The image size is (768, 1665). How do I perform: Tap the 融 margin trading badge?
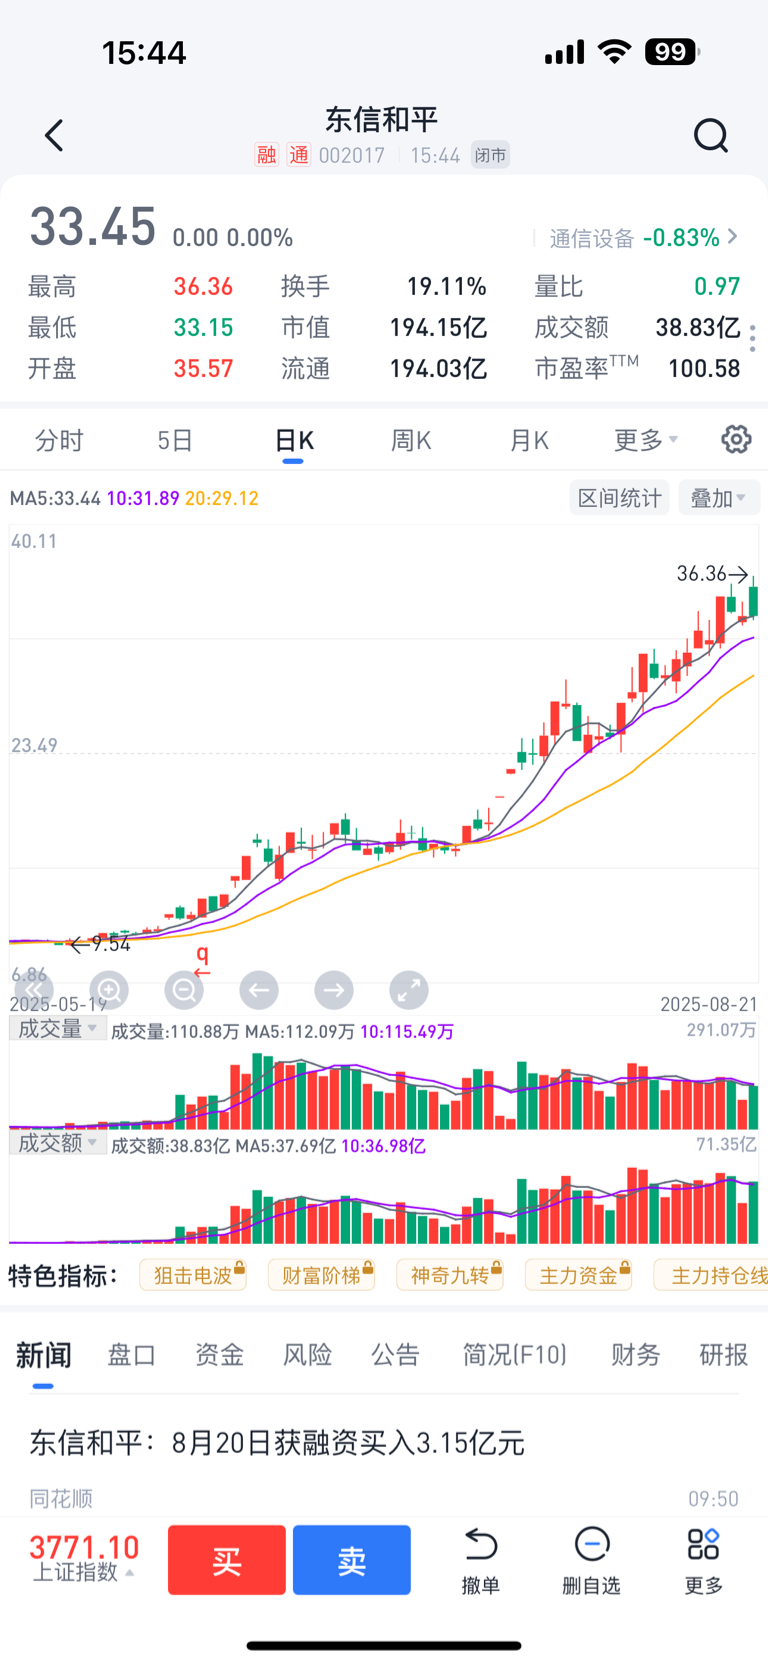pos(266,155)
